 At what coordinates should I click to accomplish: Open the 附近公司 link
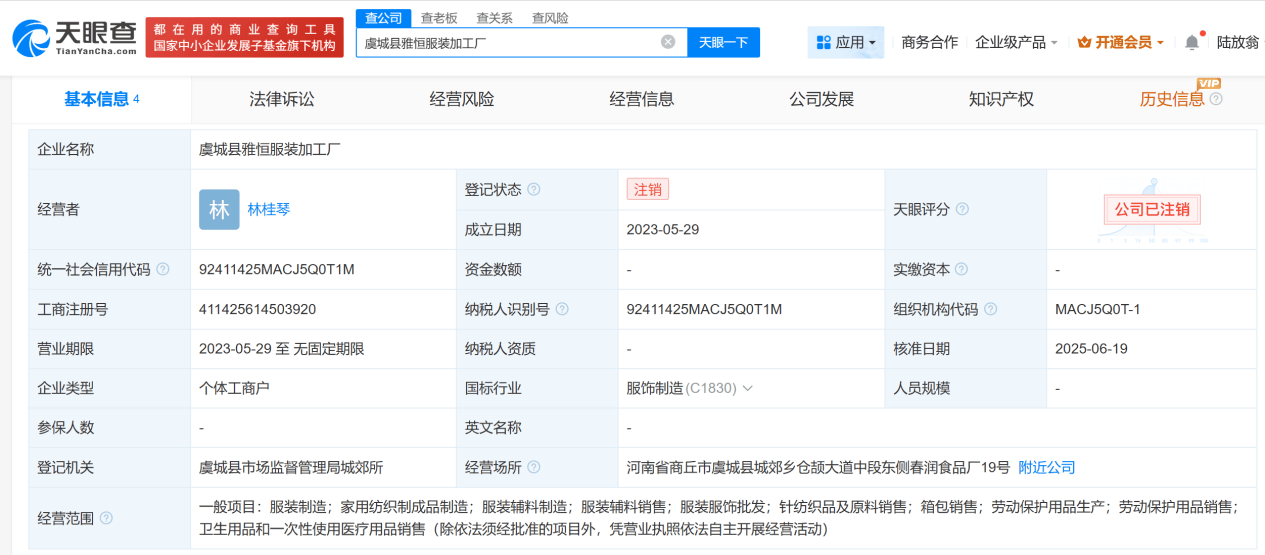click(1046, 467)
